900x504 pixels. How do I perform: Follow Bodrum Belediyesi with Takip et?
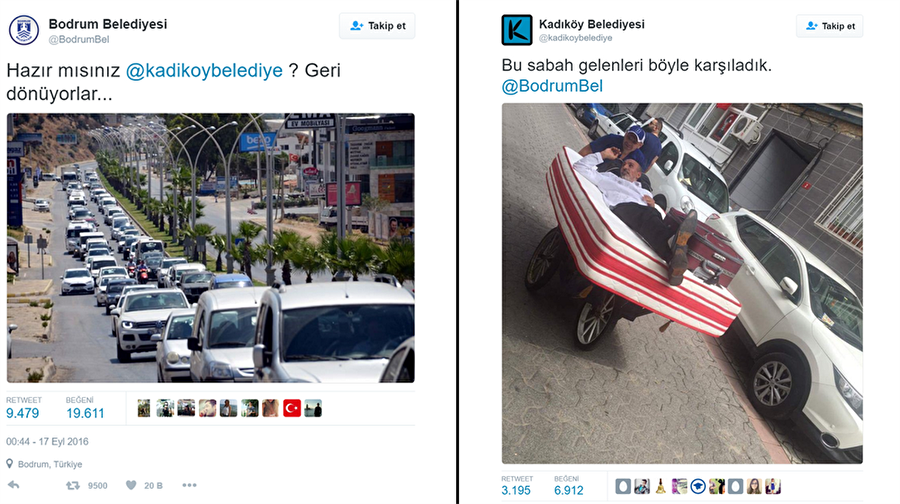tap(377, 26)
